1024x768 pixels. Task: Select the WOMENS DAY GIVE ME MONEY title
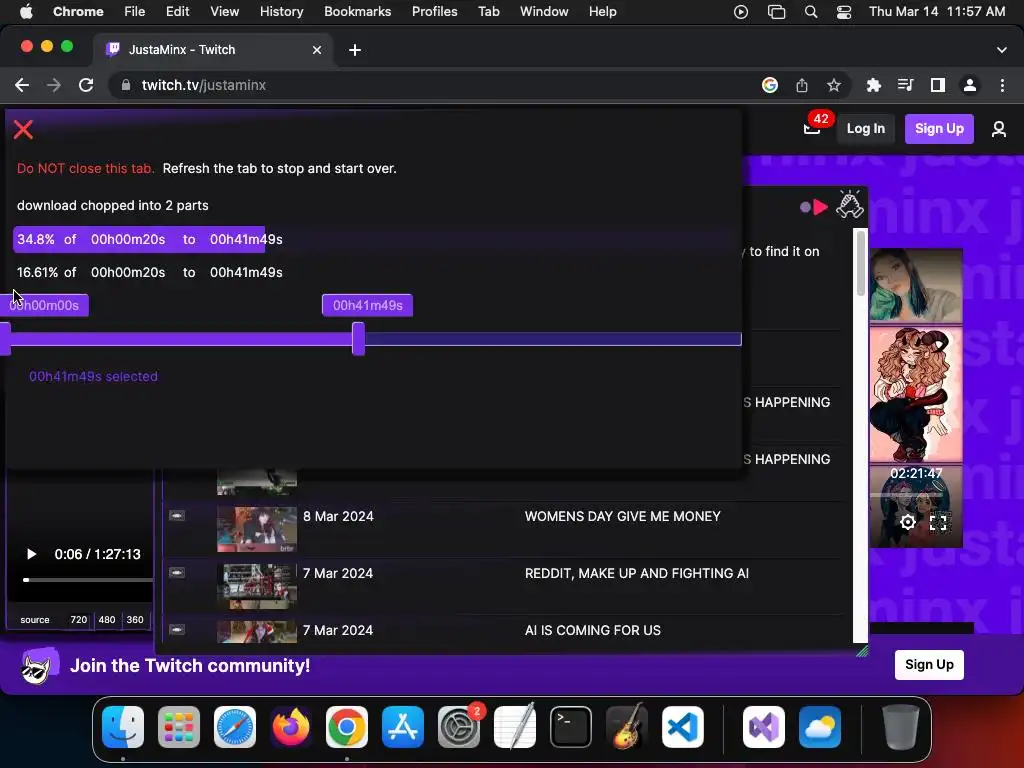622,516
